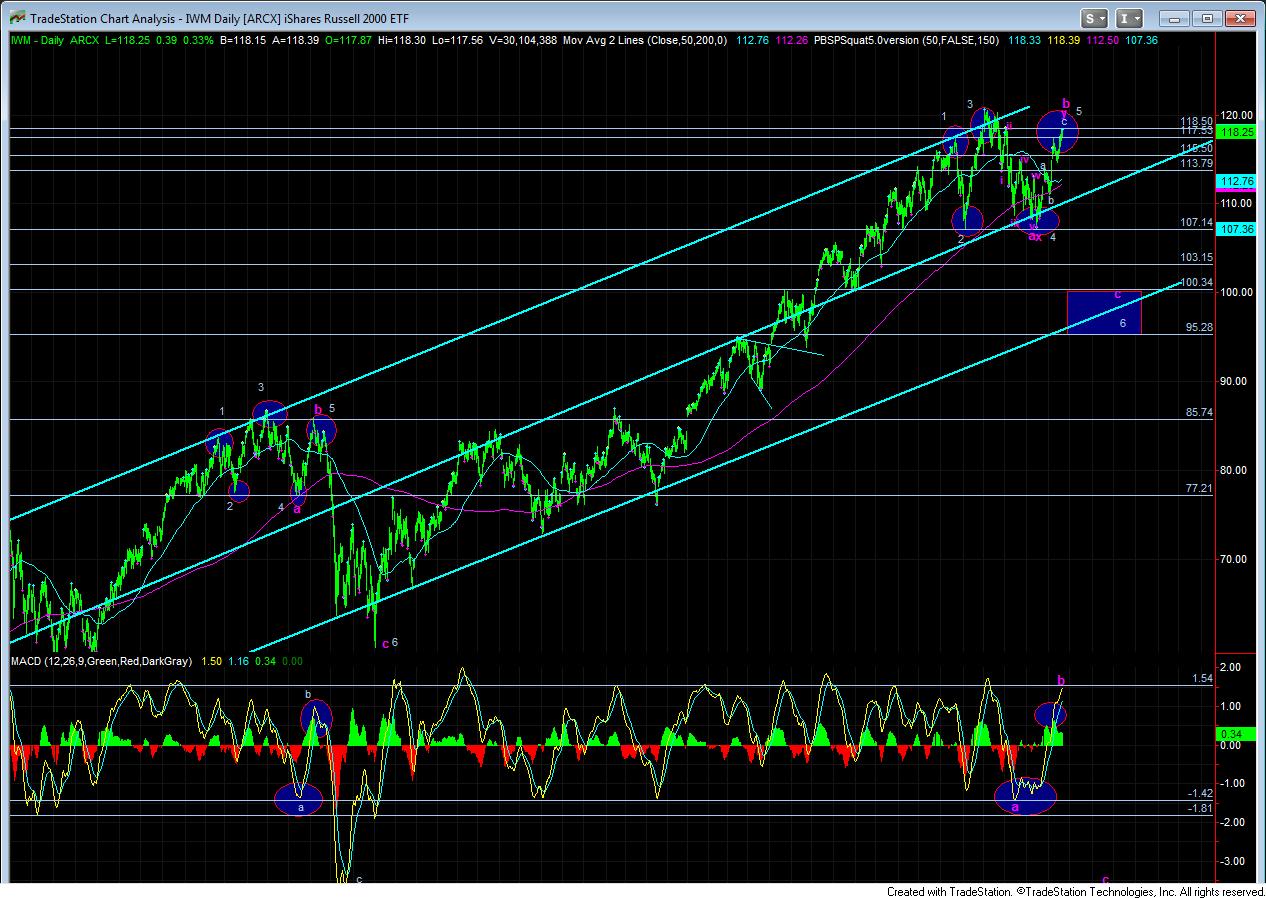Image resolution: width=1266 pixels, height=898 pixels.
Task: Click the '0.33%' percent change value
Action: 196,40
